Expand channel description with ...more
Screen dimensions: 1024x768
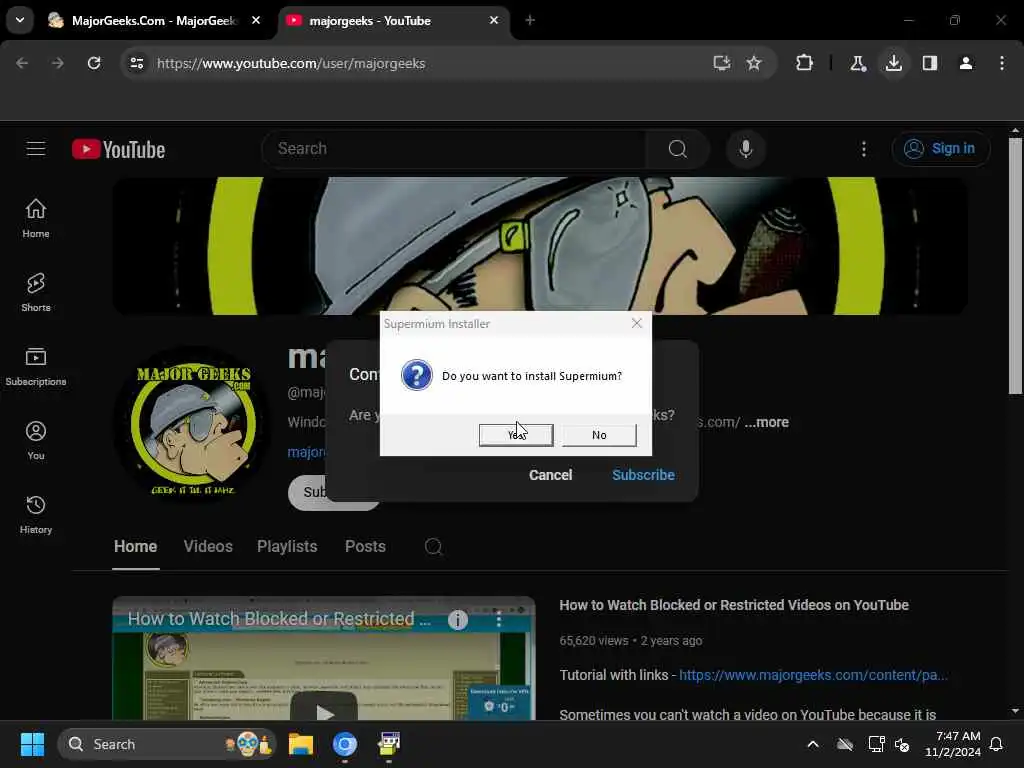(767, 423)
